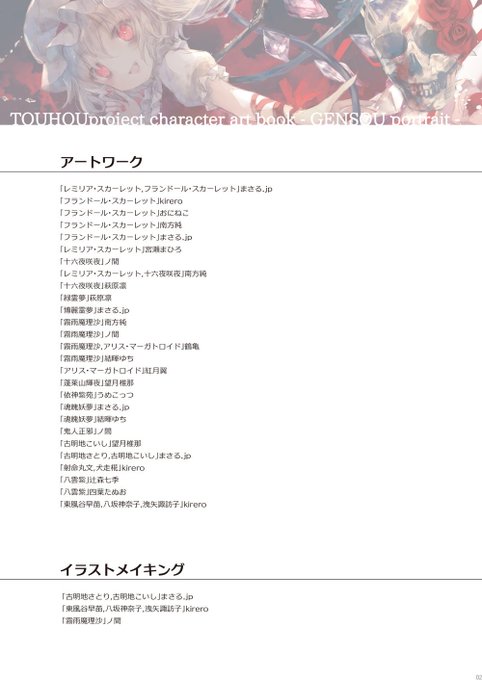Image resolution: width=482 pixels, height=680 pixels.
Task: Select 「古明地さとり,古明地こいし」まさる.jp under イラストメイキング
Action: click(127, 597)
